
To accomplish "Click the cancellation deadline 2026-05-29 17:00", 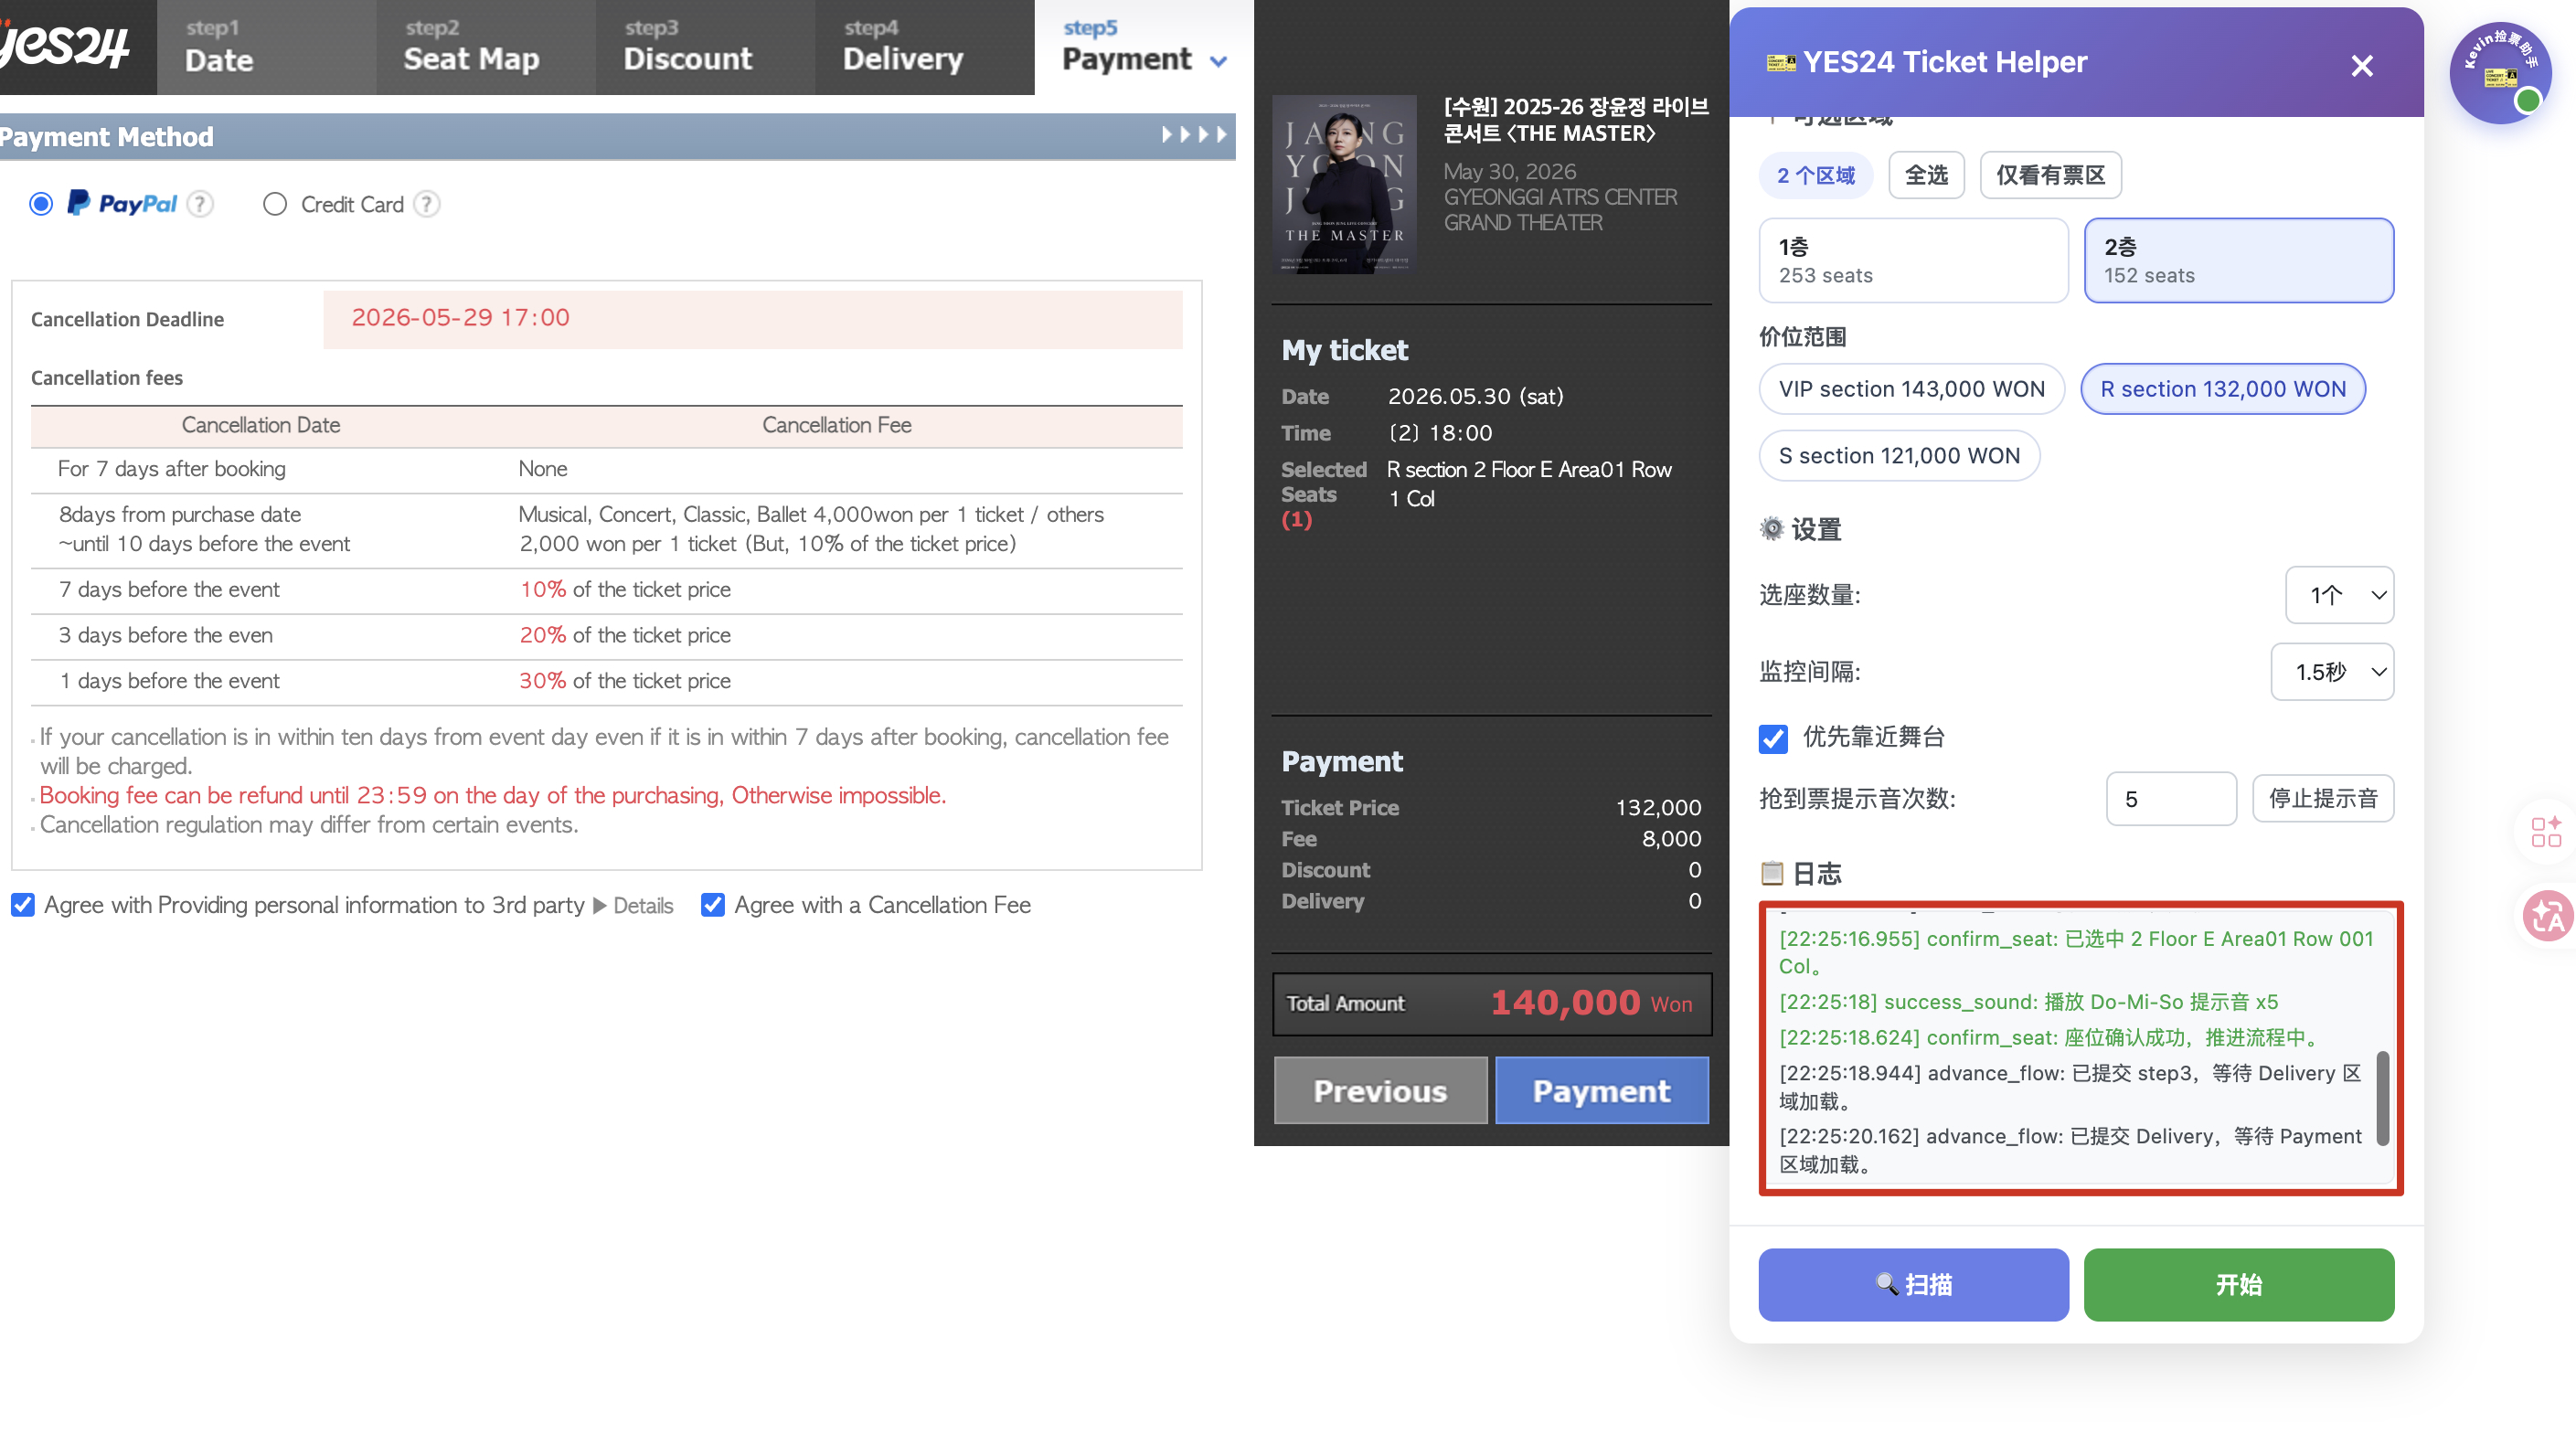I will (x=460, y=318).
